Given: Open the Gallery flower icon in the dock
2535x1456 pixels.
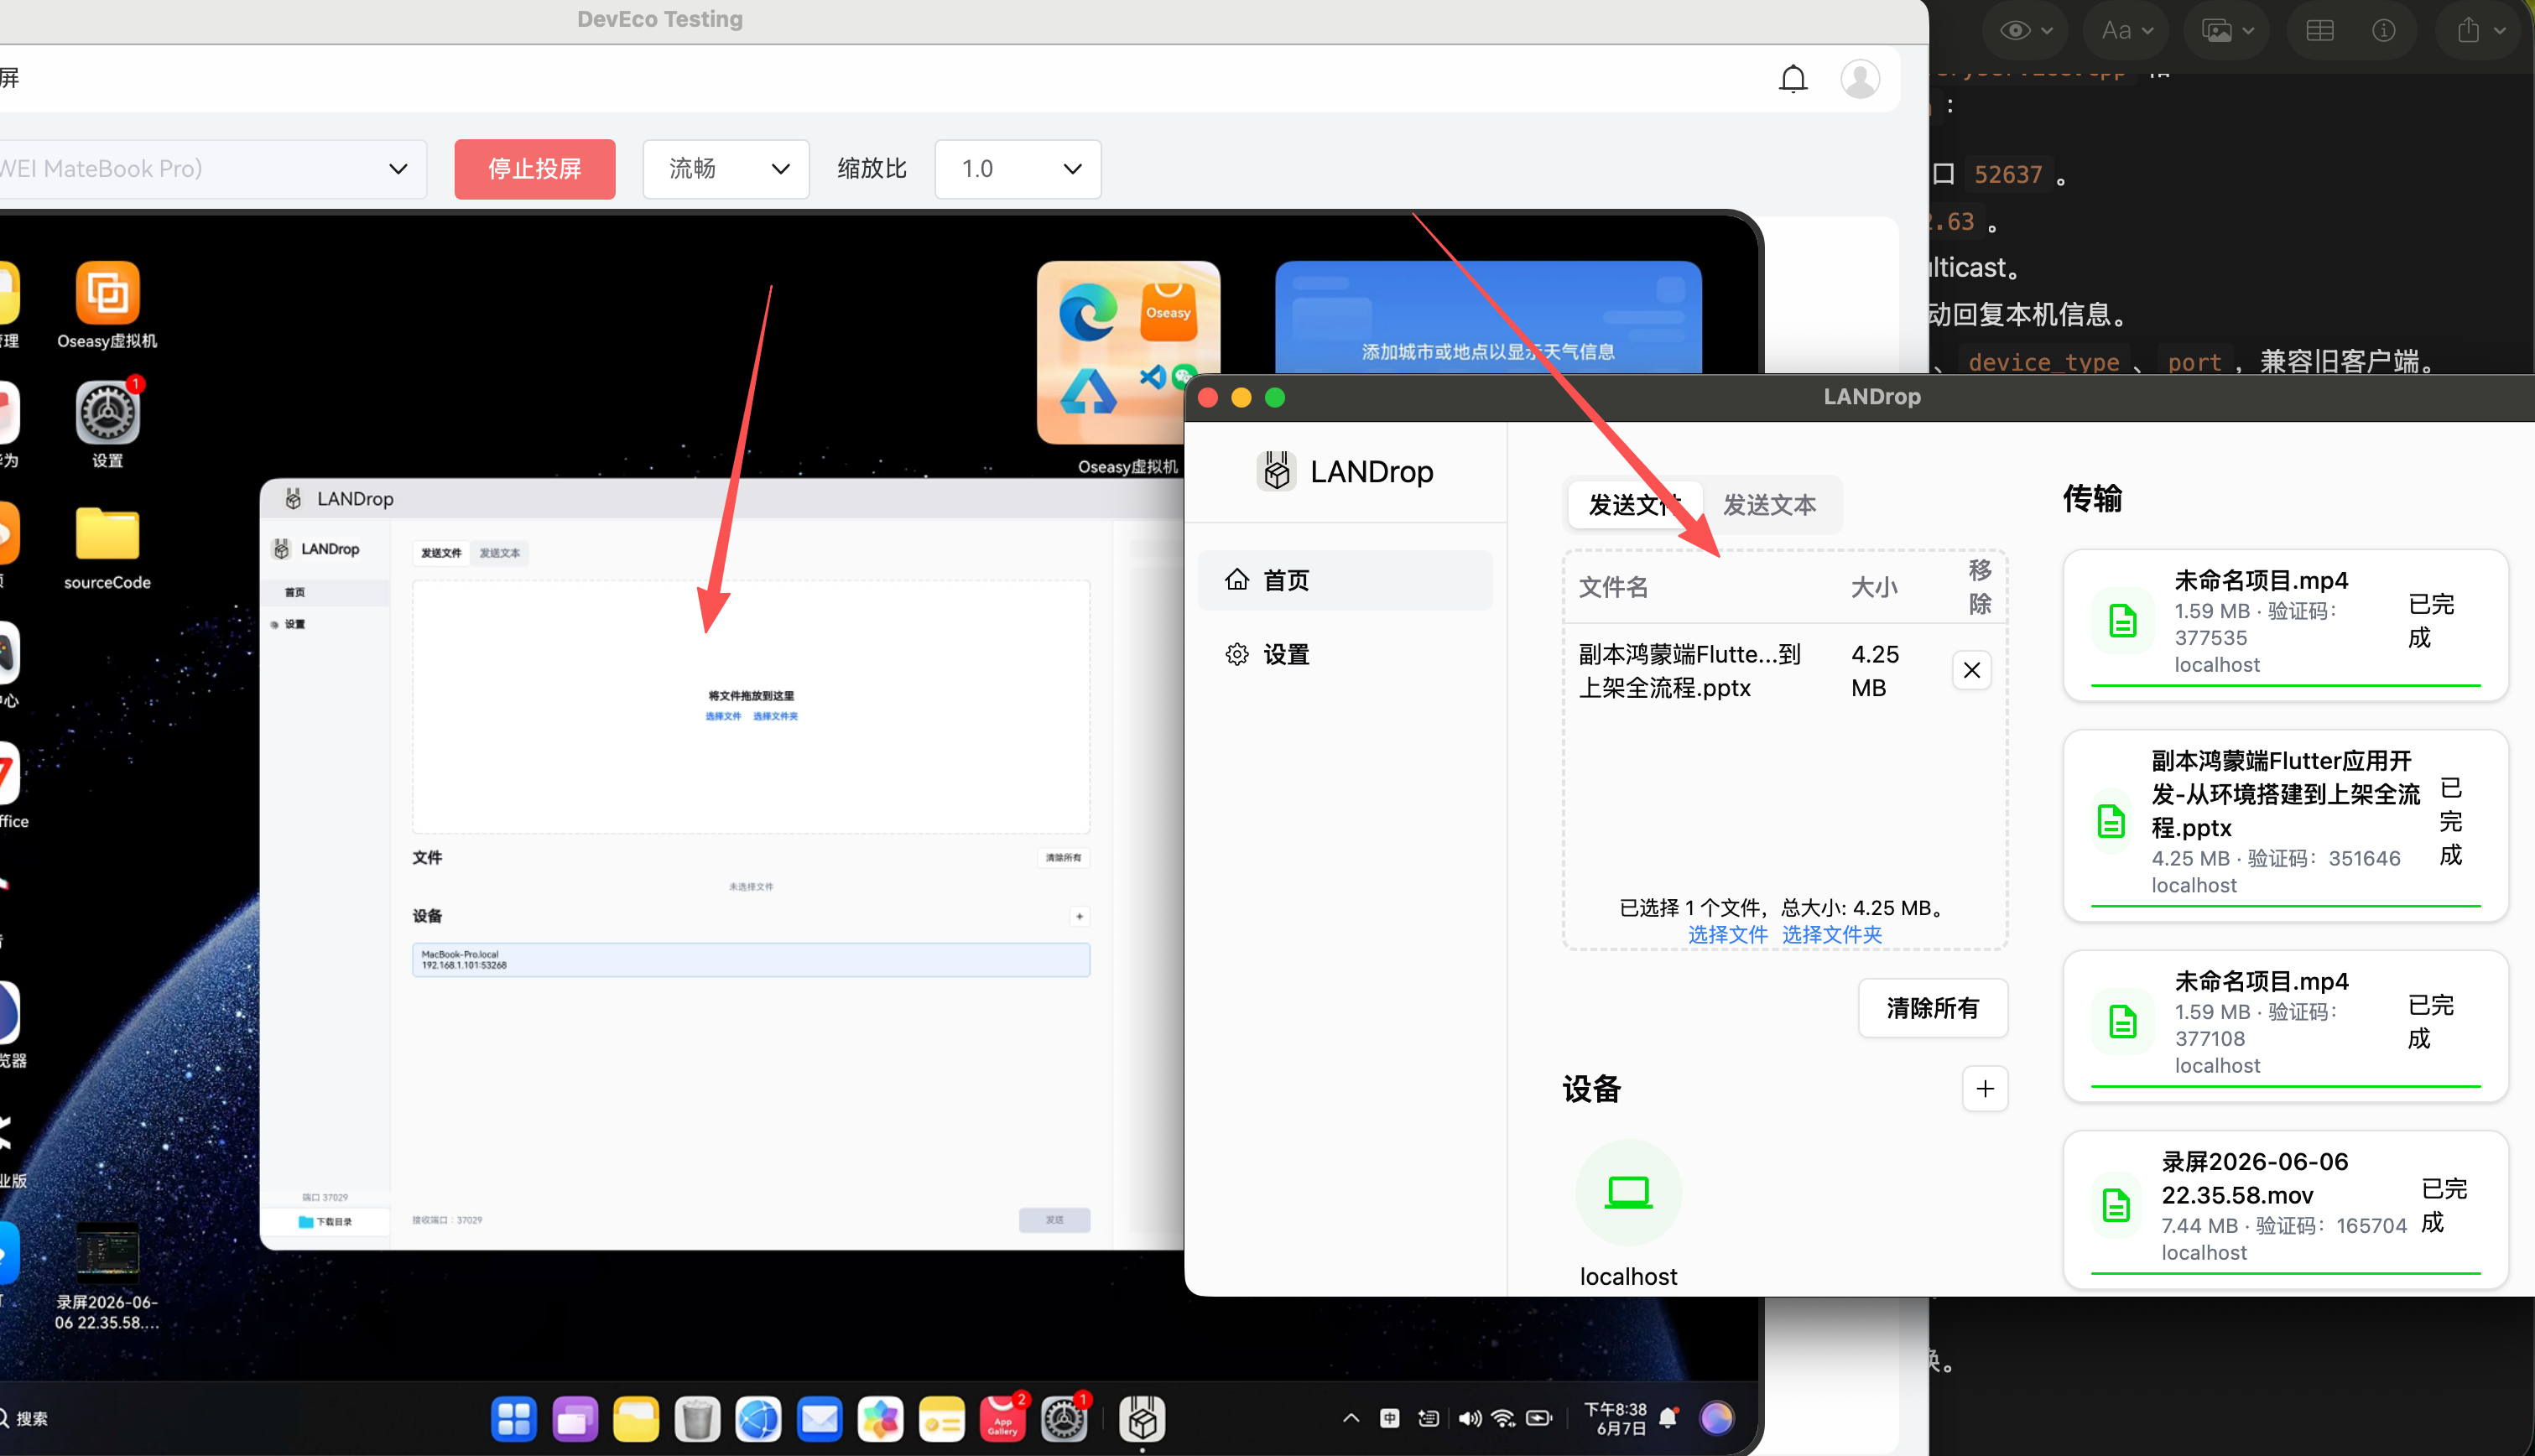Looking at the screenshot, I should click(x=880, y=1418).
